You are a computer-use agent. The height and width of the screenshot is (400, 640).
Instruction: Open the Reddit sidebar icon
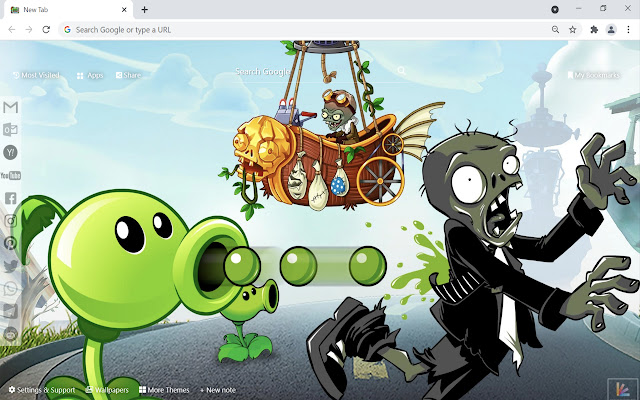[11, 334]
